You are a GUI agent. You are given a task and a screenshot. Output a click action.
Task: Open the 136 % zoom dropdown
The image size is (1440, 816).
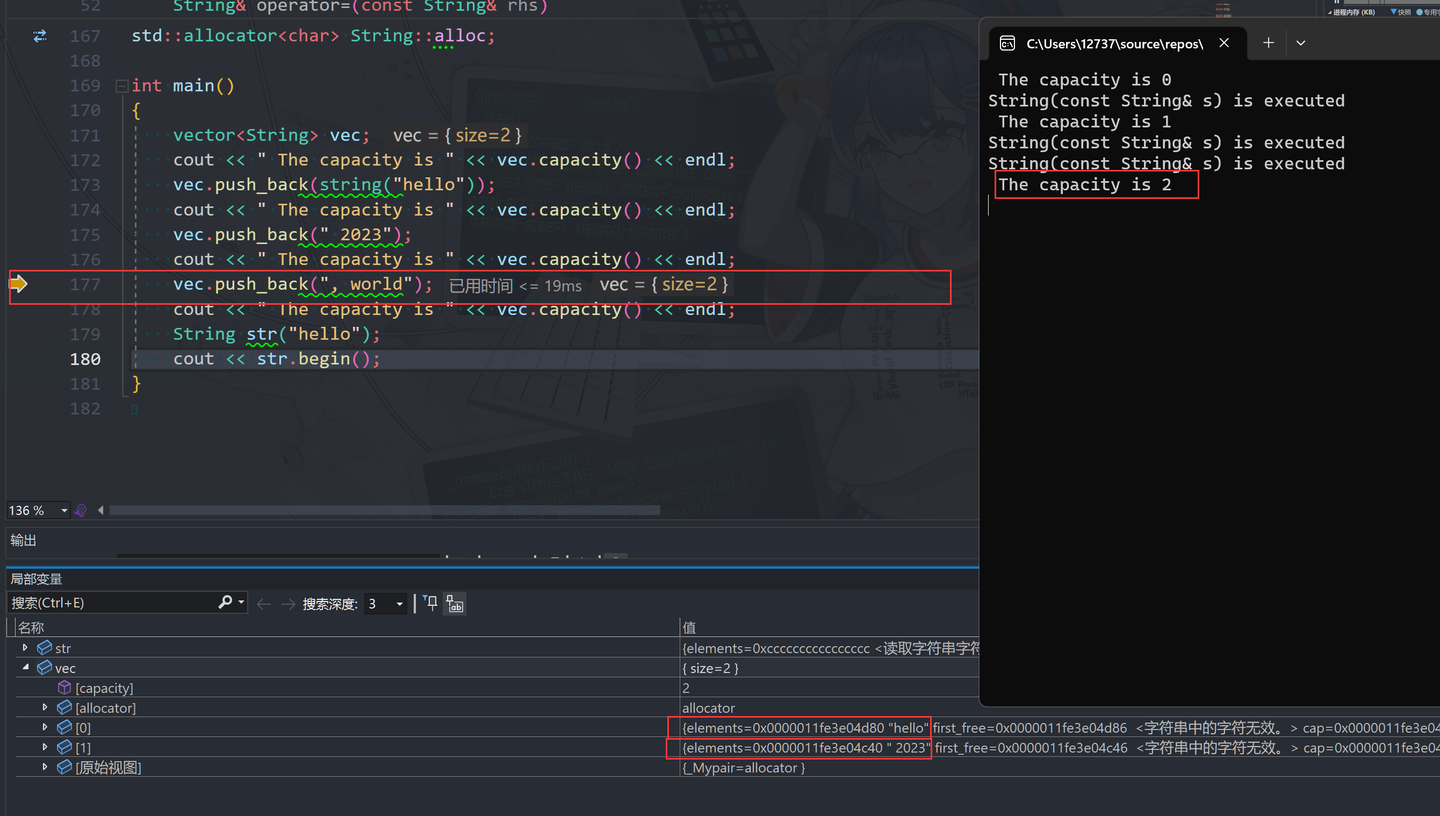point(64,510)
